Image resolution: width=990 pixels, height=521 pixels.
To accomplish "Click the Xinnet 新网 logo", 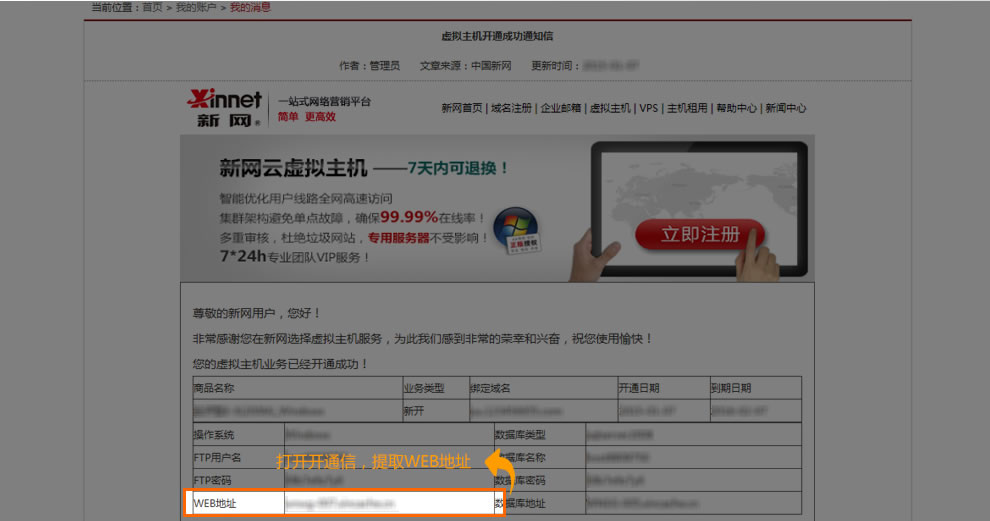I will (224, 107).
